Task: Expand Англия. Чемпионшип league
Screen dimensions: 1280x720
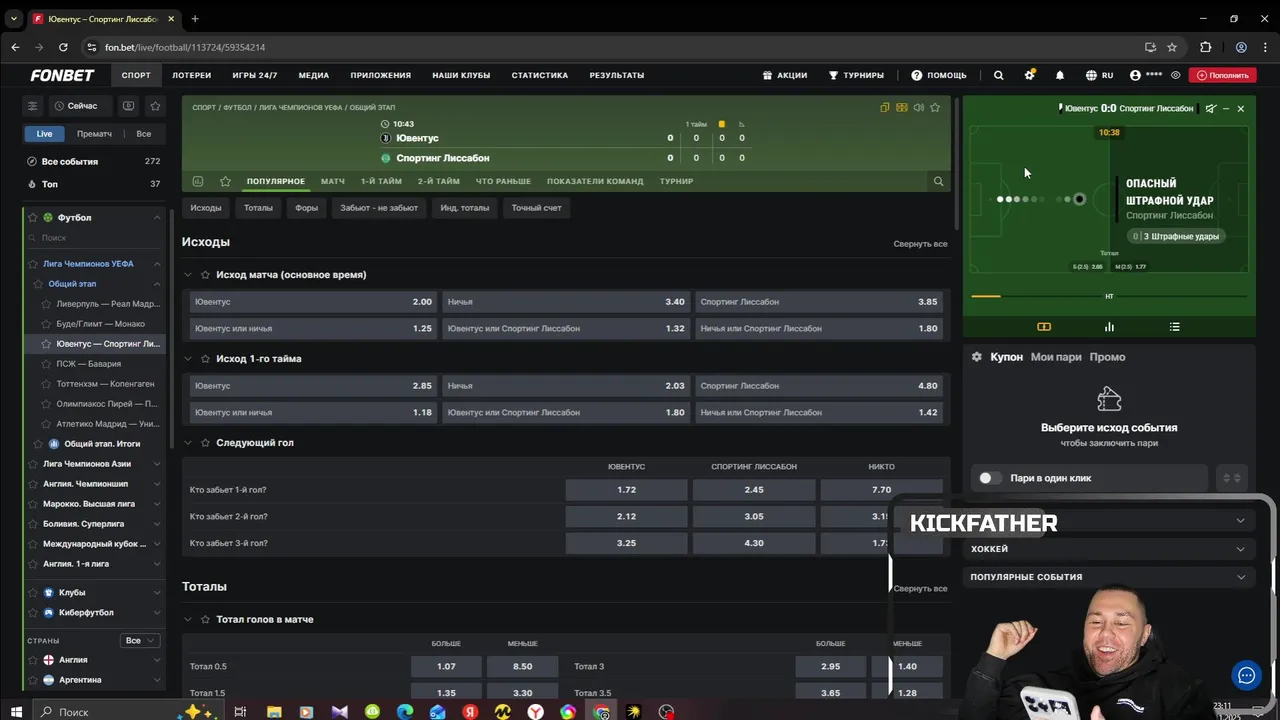Action: 157,484
